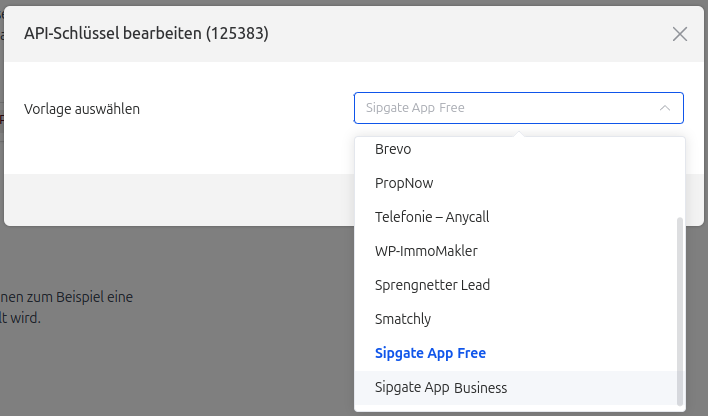The height and width of the screenshot is (416, 708).
Task: Click the Vorlage auswählen label
Action: coord(82,108)
